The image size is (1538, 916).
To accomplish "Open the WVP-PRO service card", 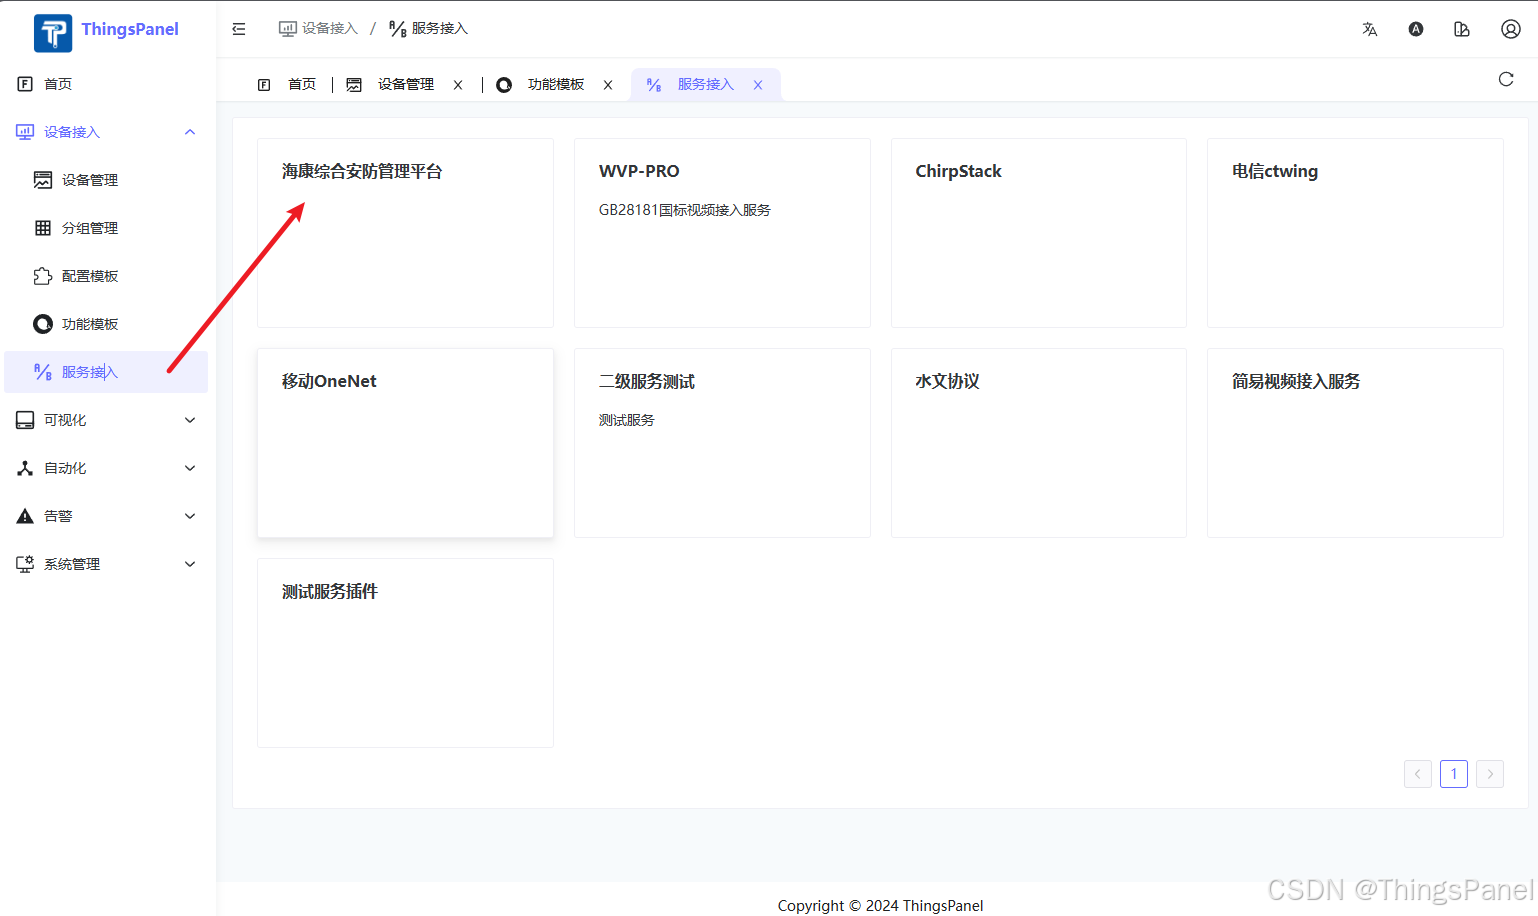I will coord(722,233).
